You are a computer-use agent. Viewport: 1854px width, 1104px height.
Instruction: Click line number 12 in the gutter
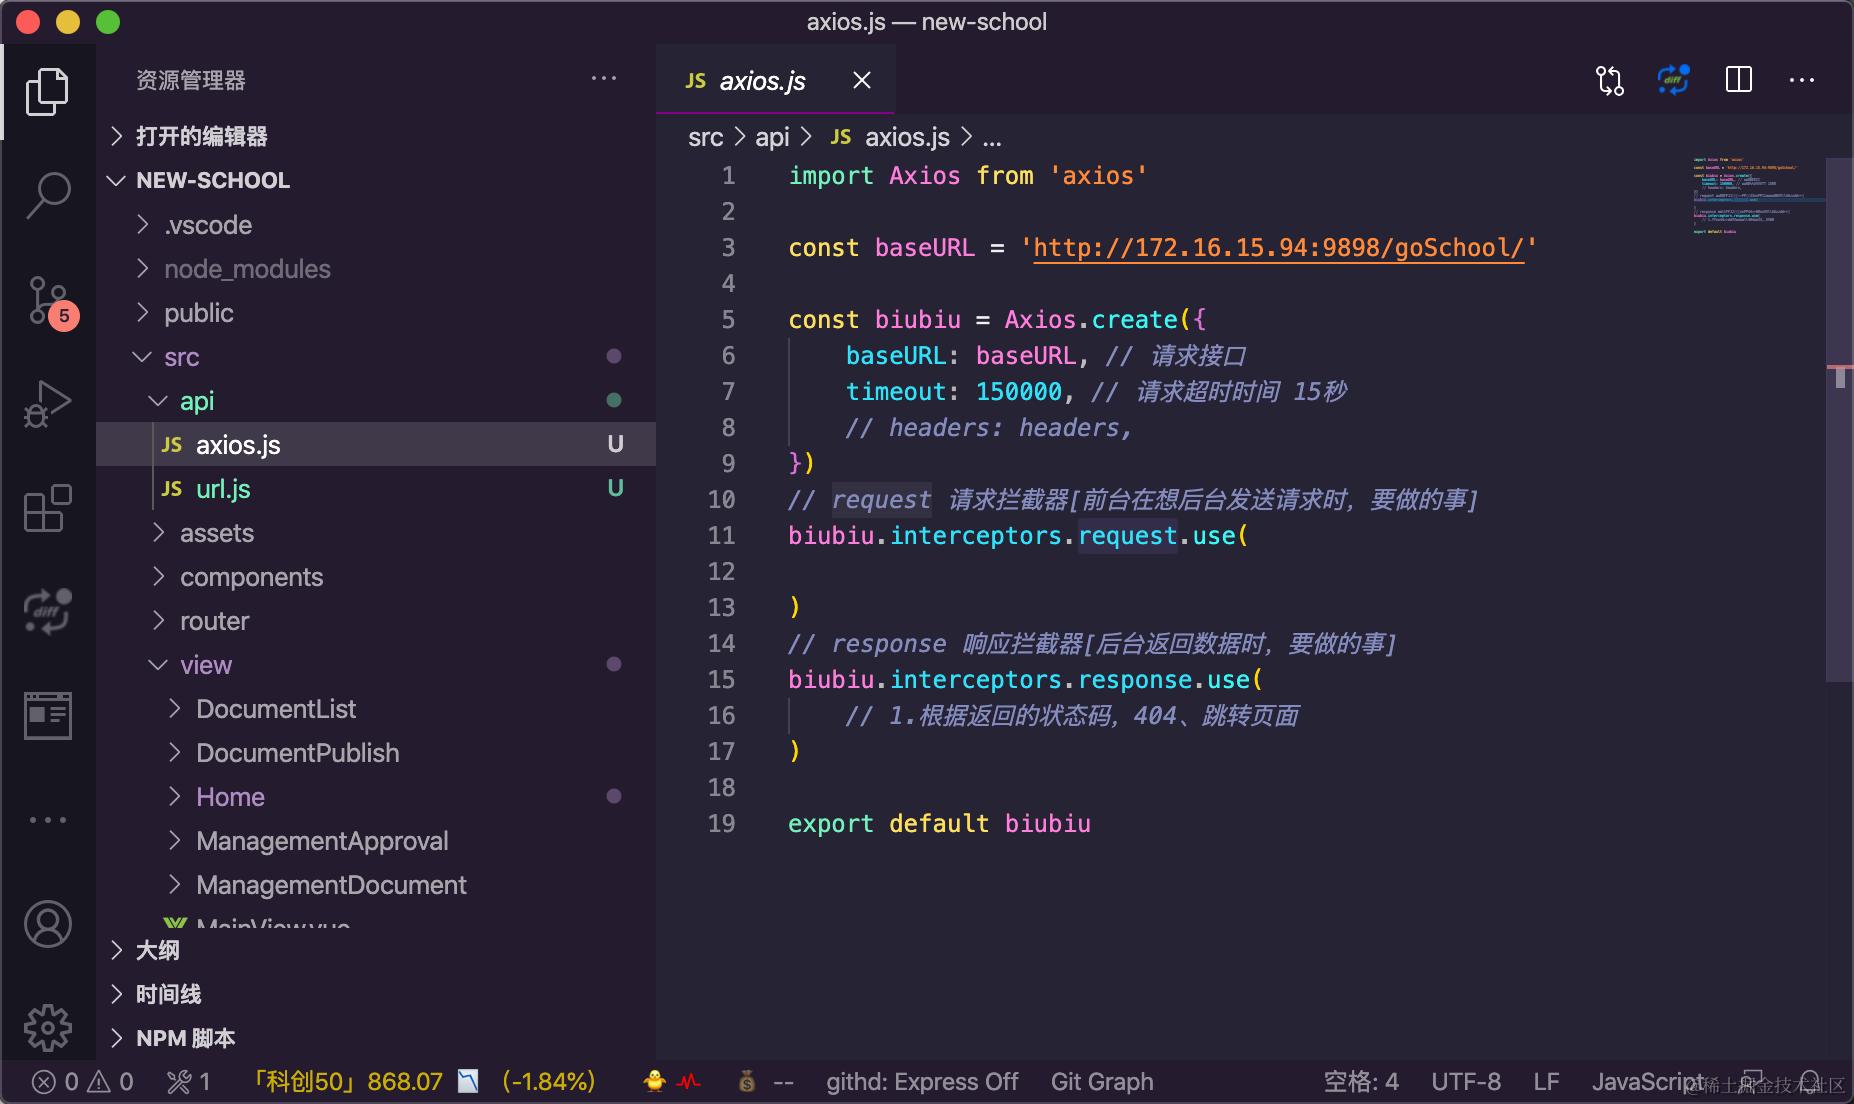click(x=722, y=571)
